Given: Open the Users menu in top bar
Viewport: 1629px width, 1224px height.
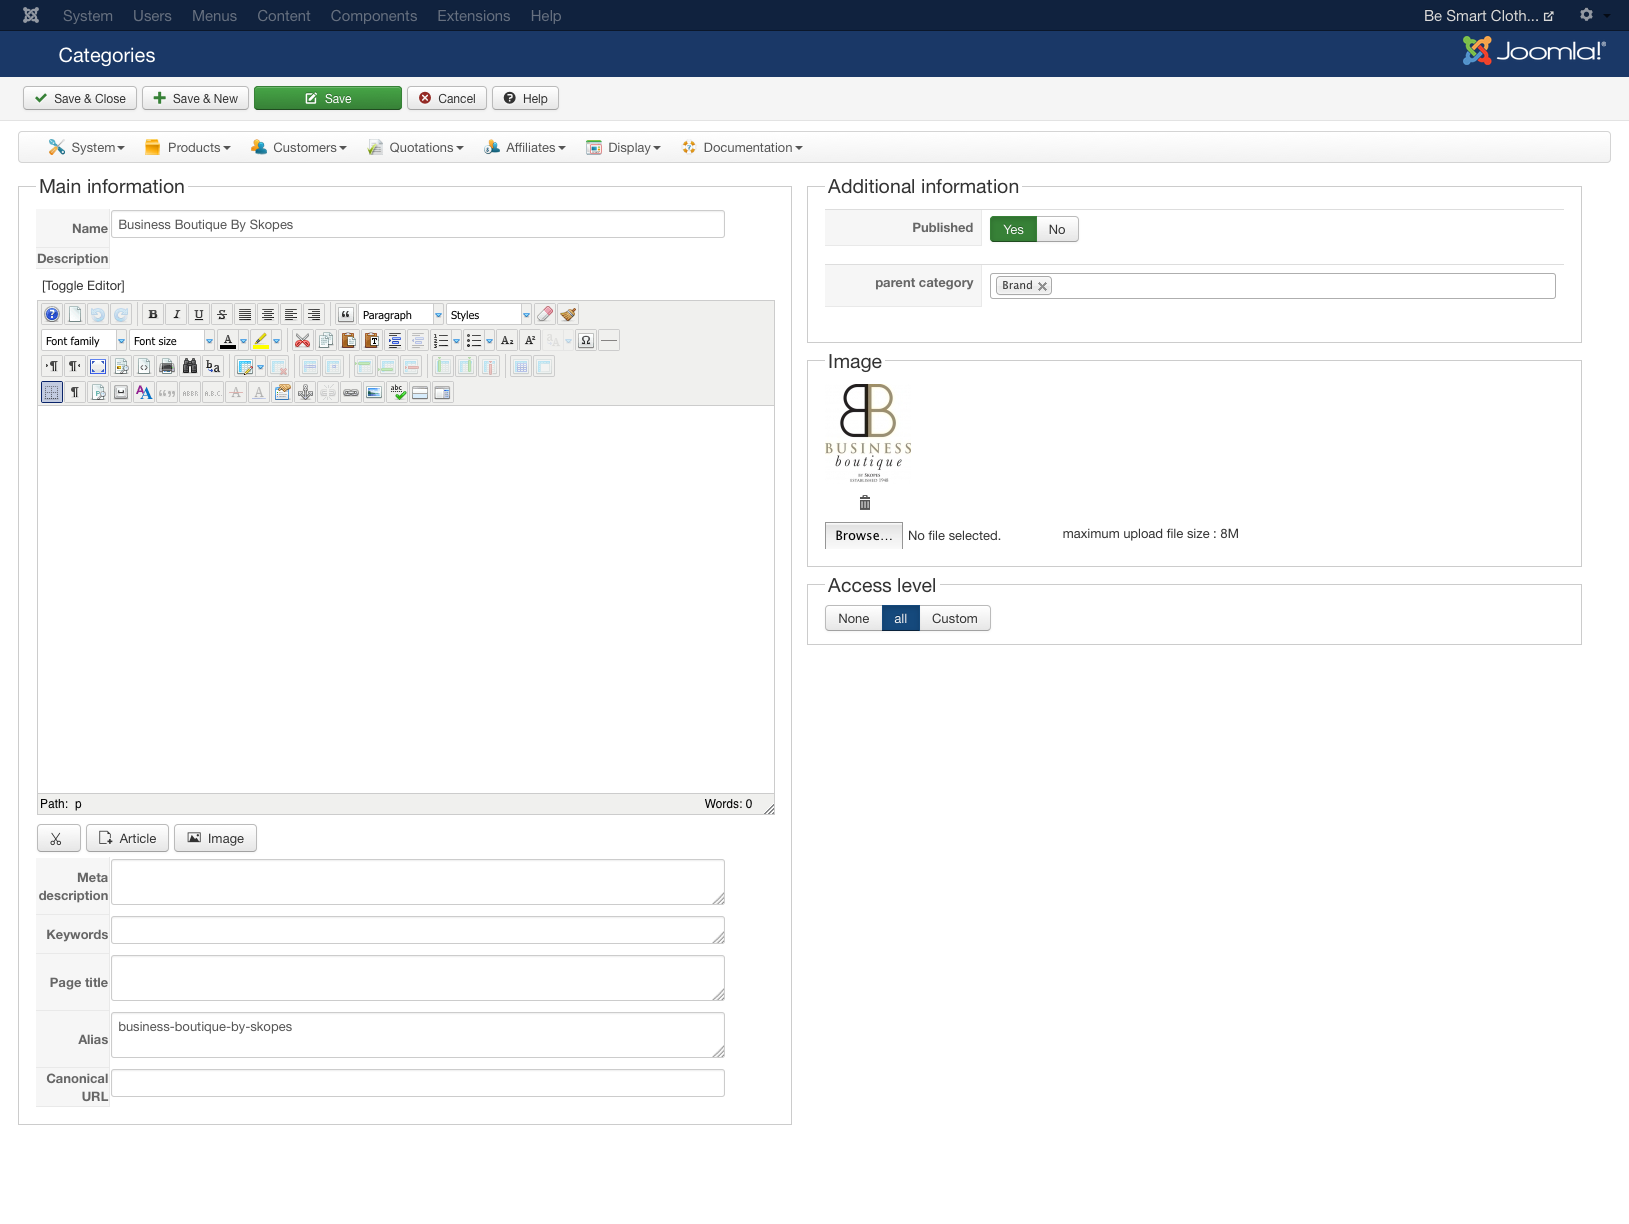Looking at the screenshot, I should (152, 16).
